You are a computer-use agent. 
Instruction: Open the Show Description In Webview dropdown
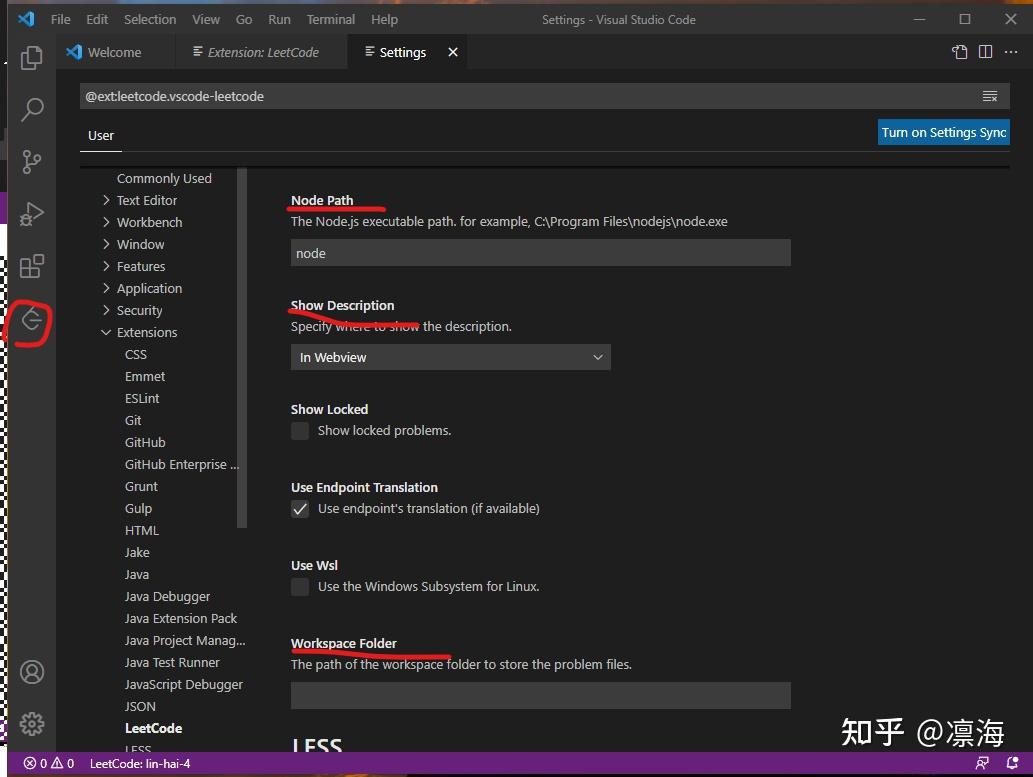[451, 357]
